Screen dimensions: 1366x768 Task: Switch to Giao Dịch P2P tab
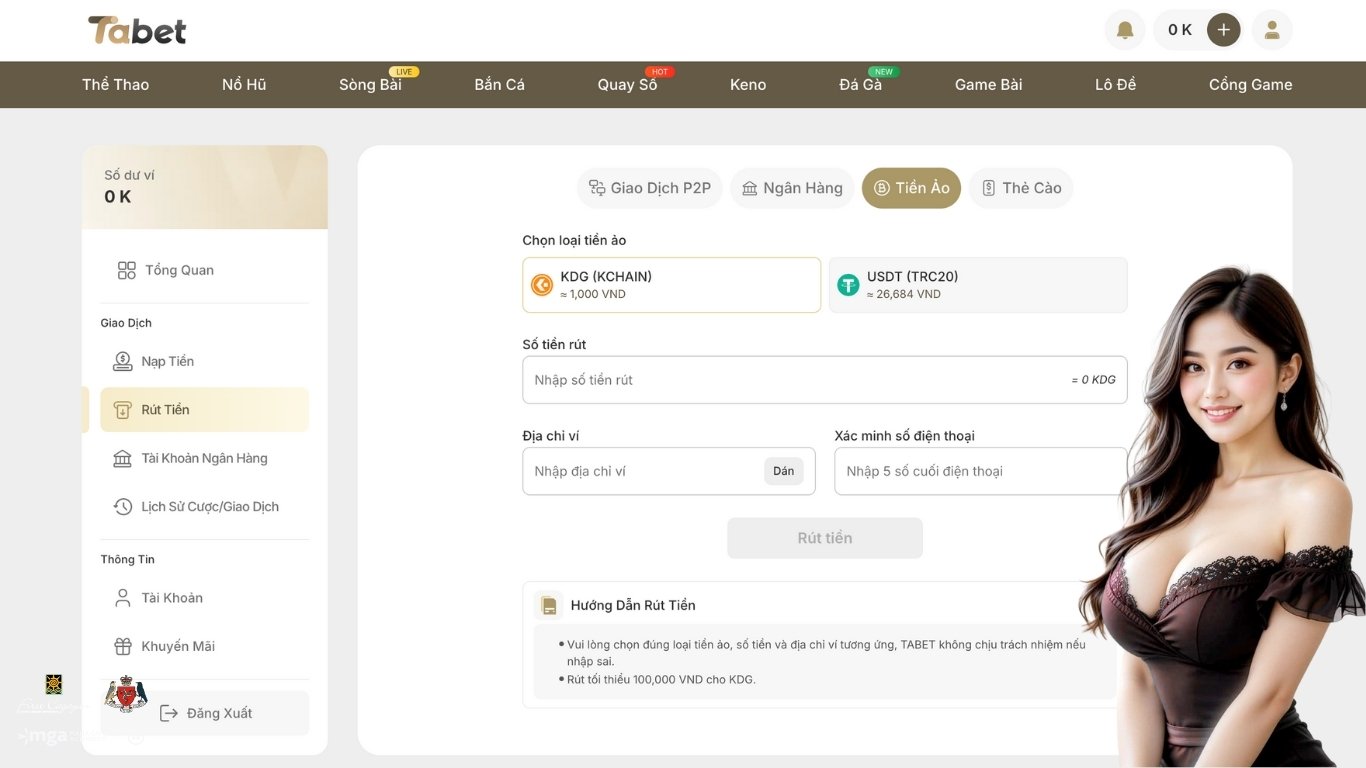(650, 188)
